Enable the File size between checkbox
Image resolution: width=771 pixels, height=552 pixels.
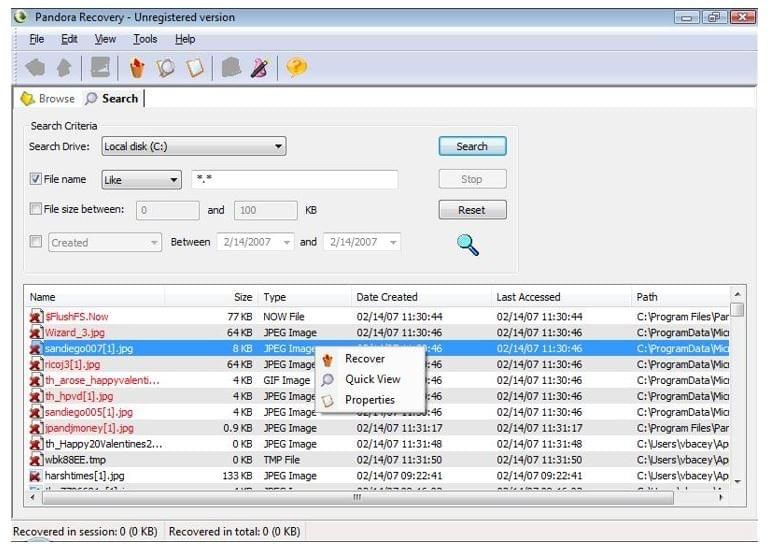coord(36,210)
